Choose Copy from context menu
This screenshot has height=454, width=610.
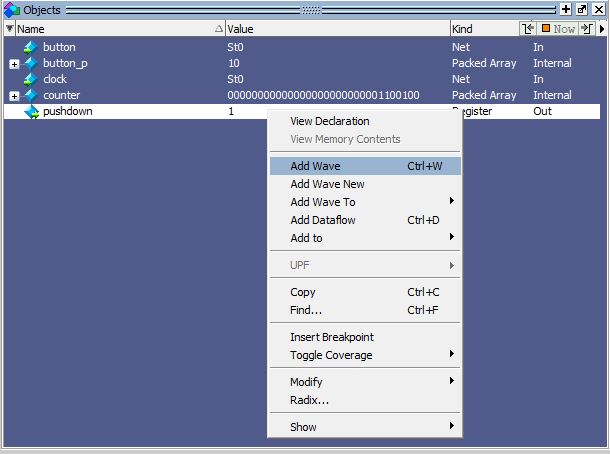365,292
